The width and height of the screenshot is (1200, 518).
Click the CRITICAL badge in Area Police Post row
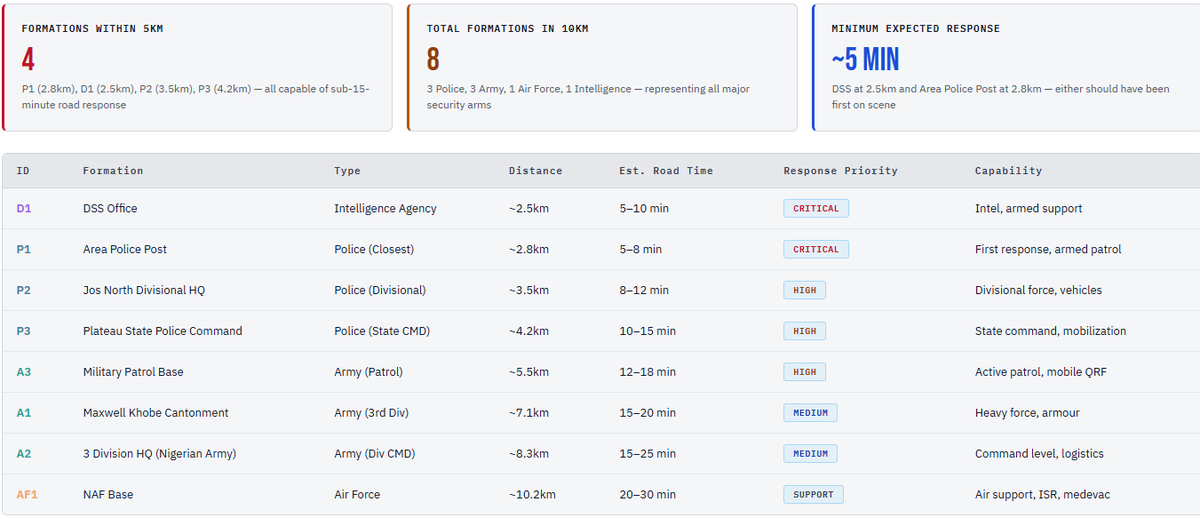(816, 249)
